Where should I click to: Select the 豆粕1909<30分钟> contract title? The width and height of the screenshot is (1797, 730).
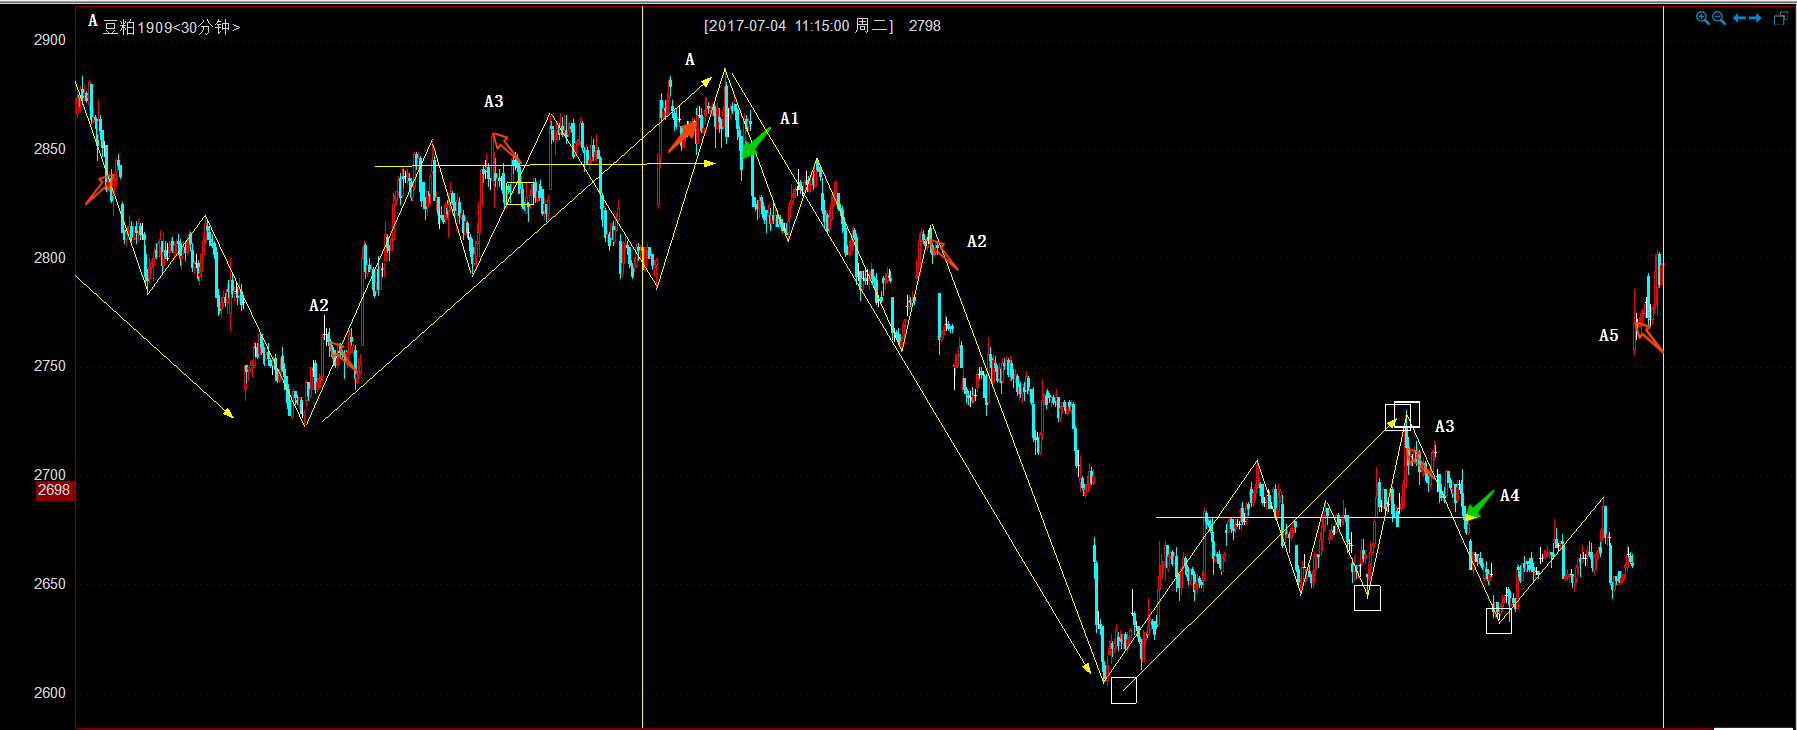[171, 27]
